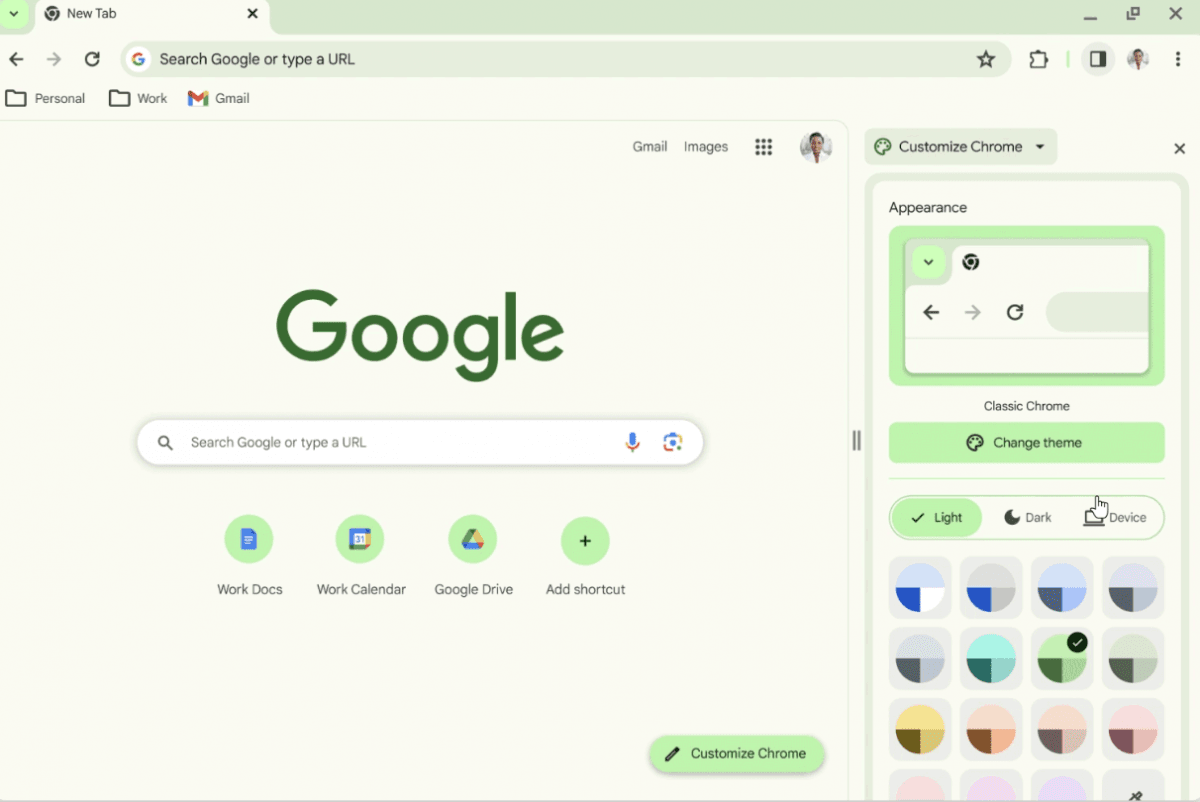Viewport: 1200px width, 802px height.
Task: Start voice search with microphone
Action: [632, 442]
